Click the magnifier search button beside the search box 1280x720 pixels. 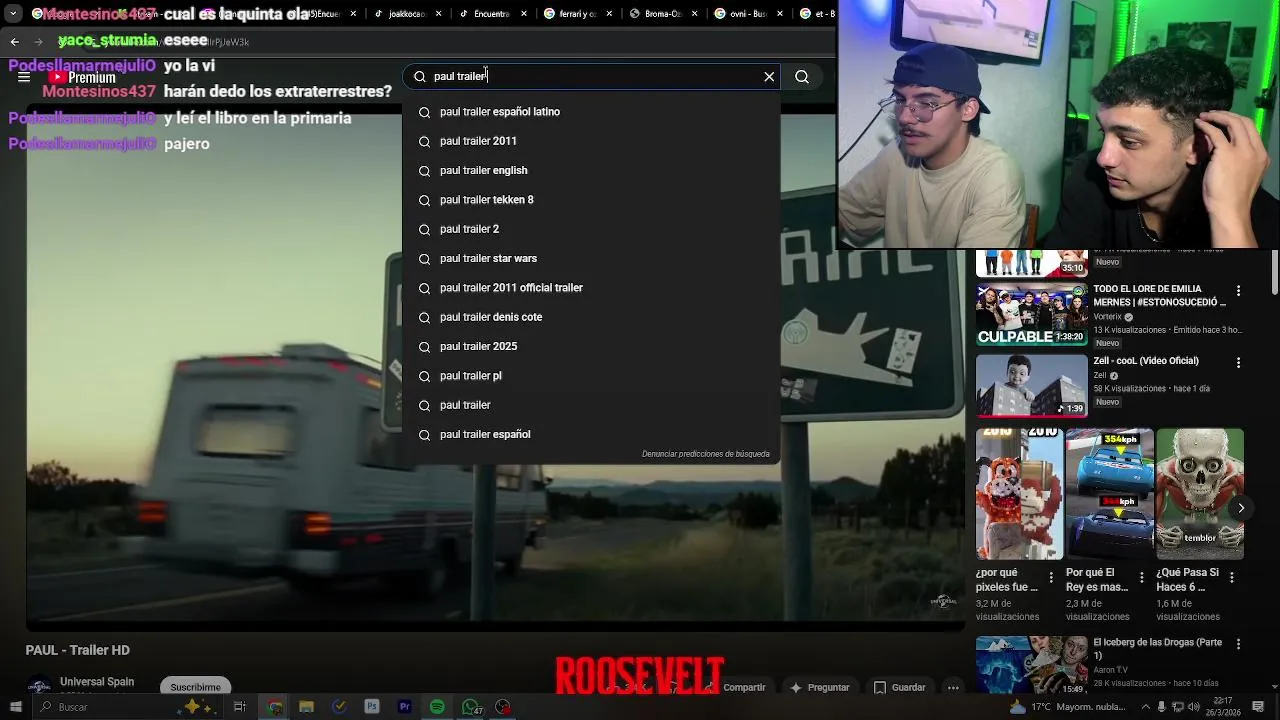[802, 76]
